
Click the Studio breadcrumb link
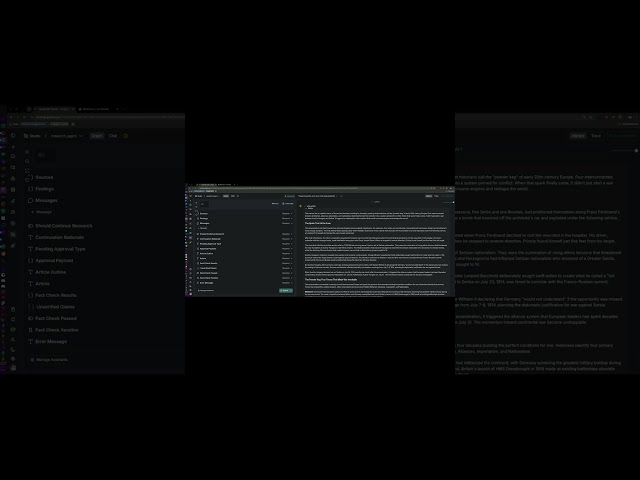point(198,196)
